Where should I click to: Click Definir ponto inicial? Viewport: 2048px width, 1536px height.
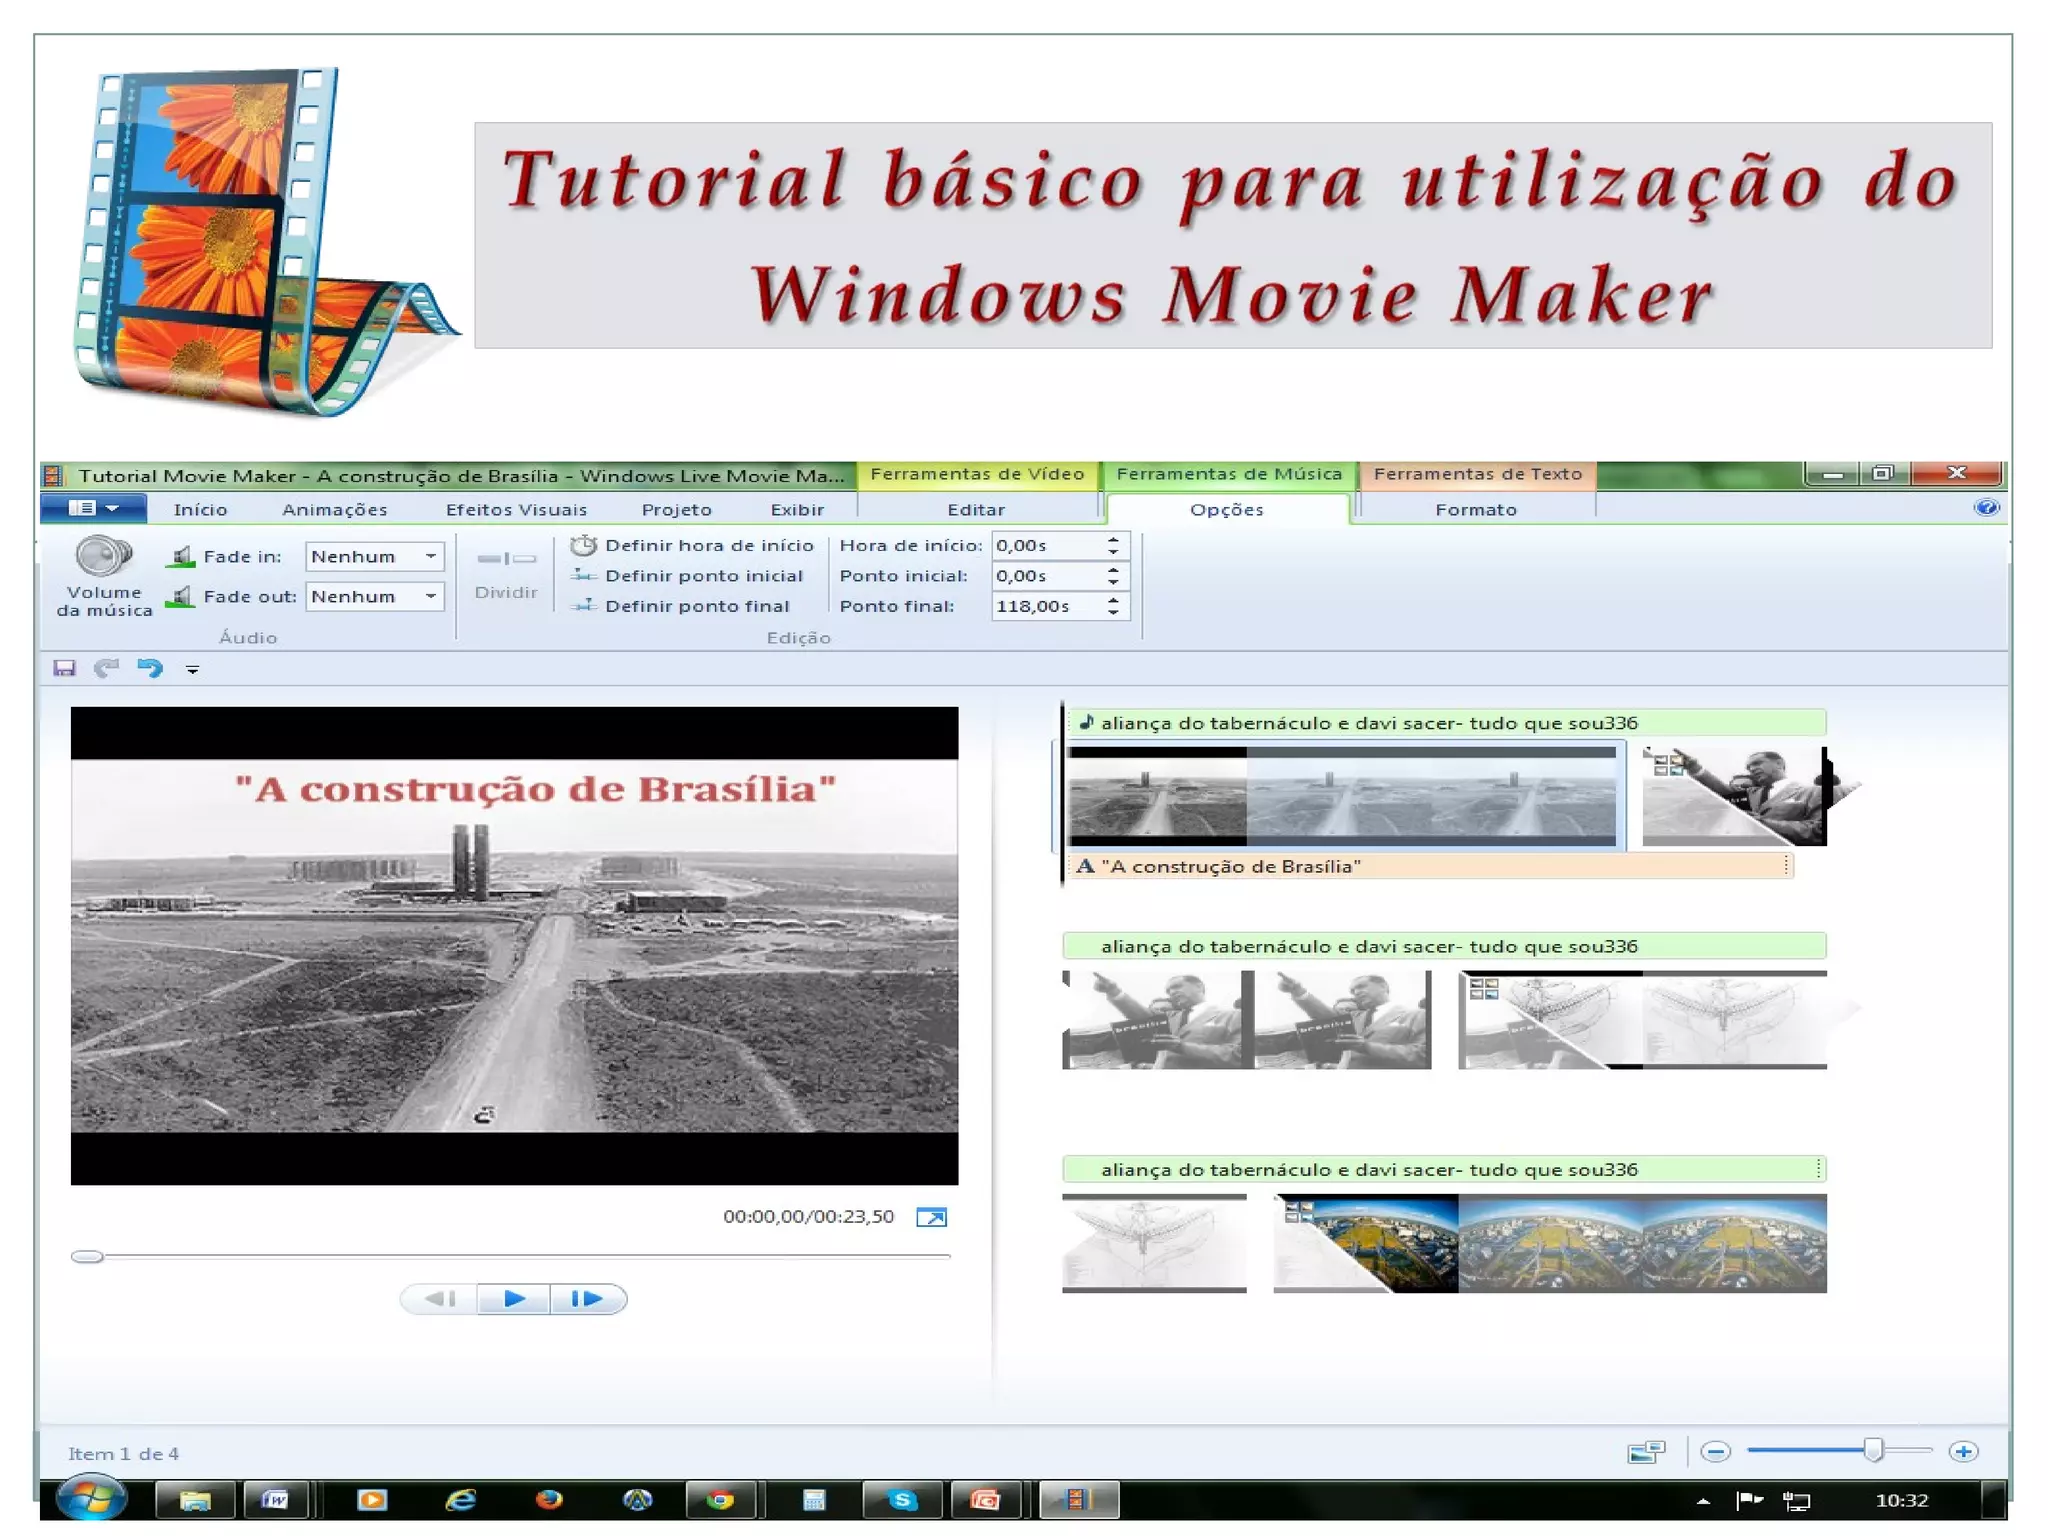(688, 576)
